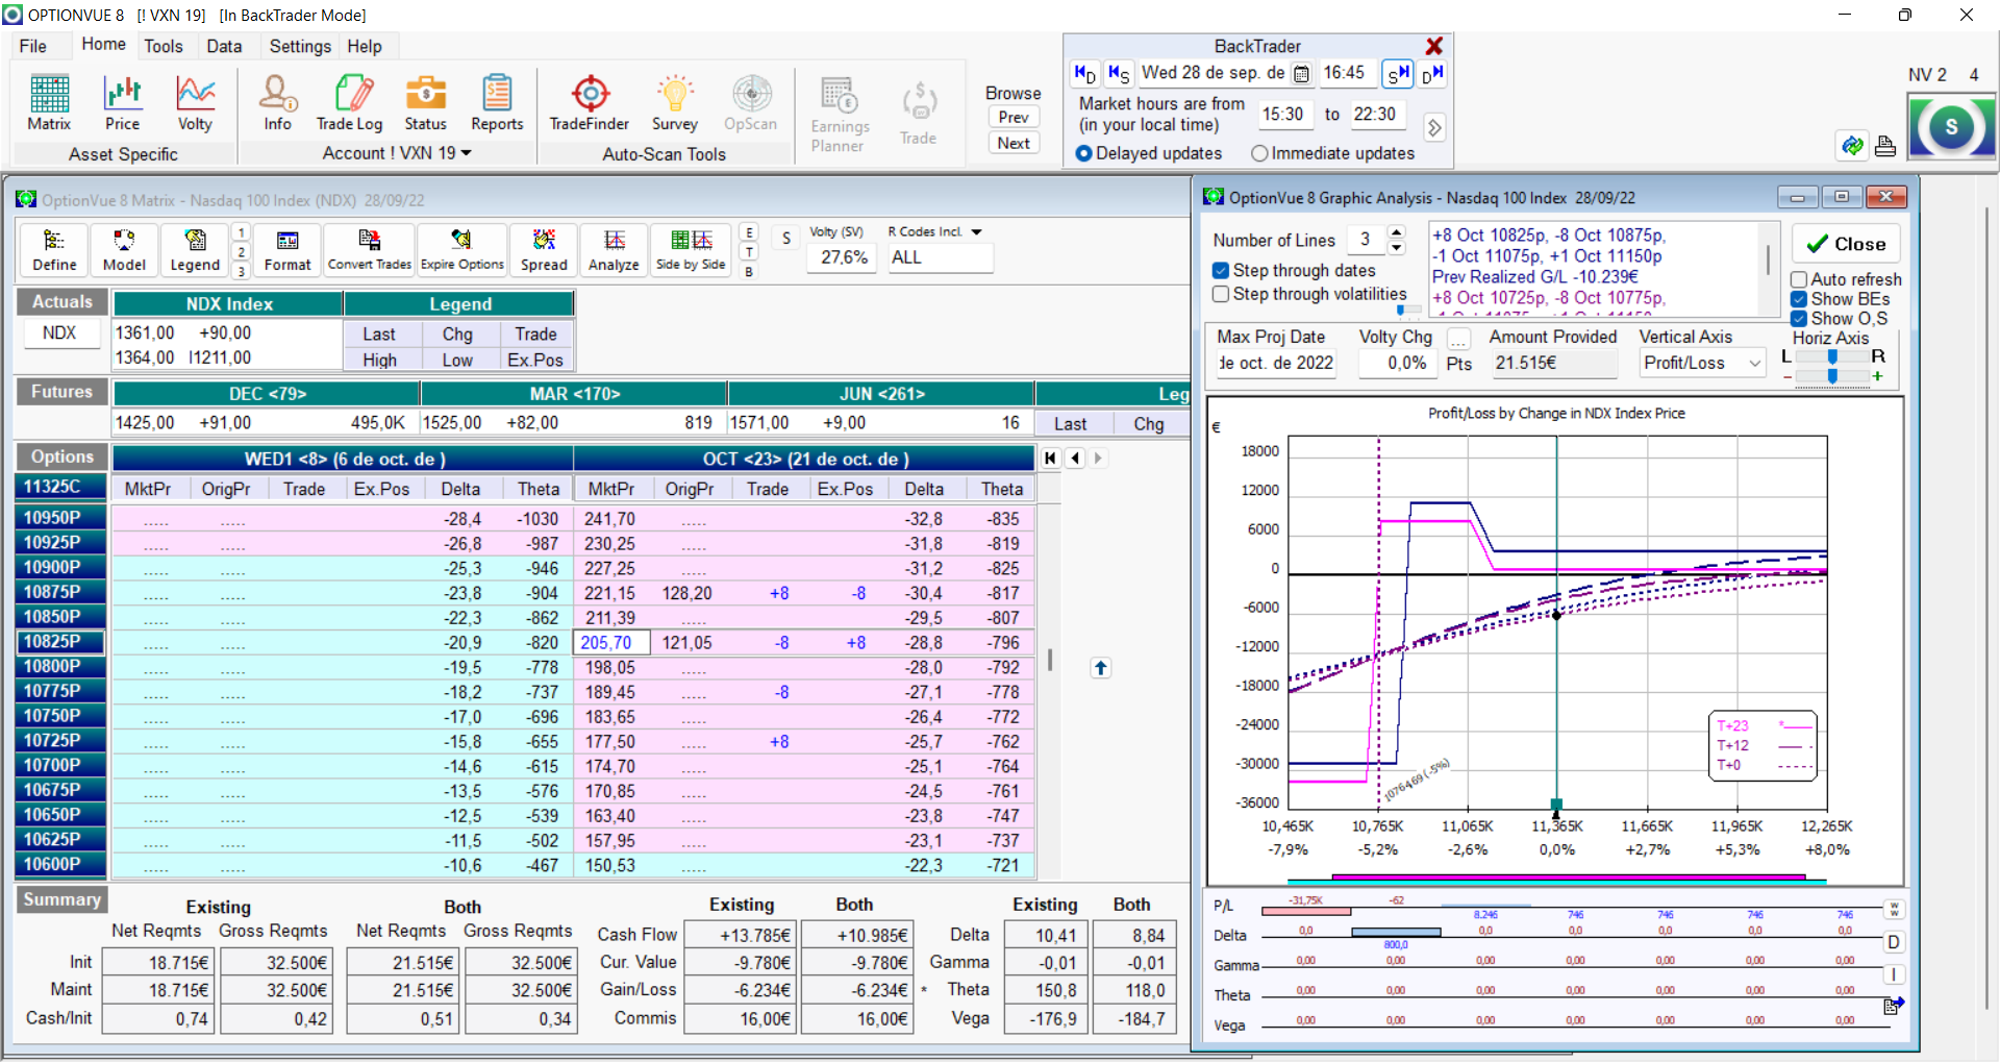
Task: Click the Actuals header button
Action: 62,302
